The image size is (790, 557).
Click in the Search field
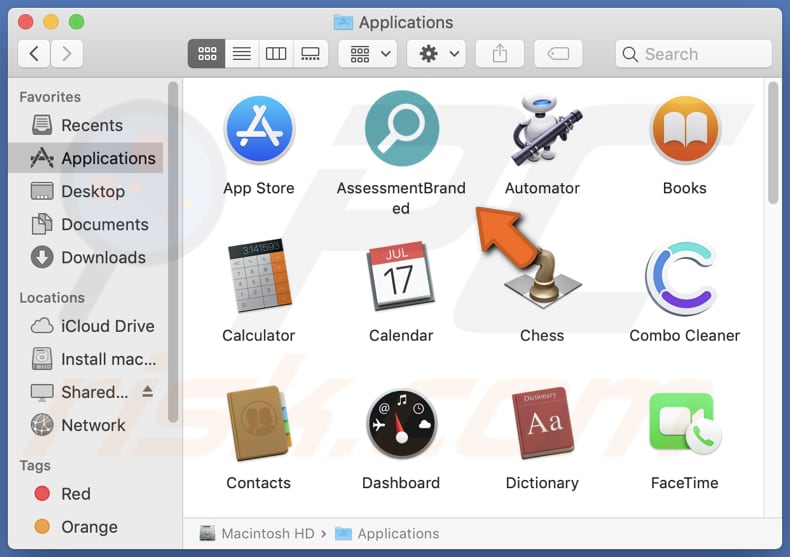coord(693,54)
